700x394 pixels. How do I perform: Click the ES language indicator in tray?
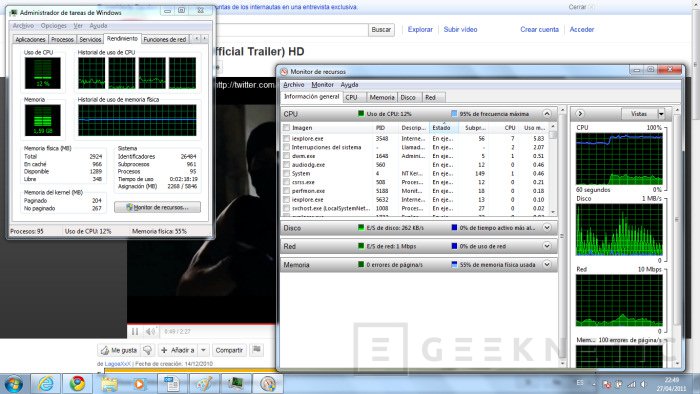point(580,383)
